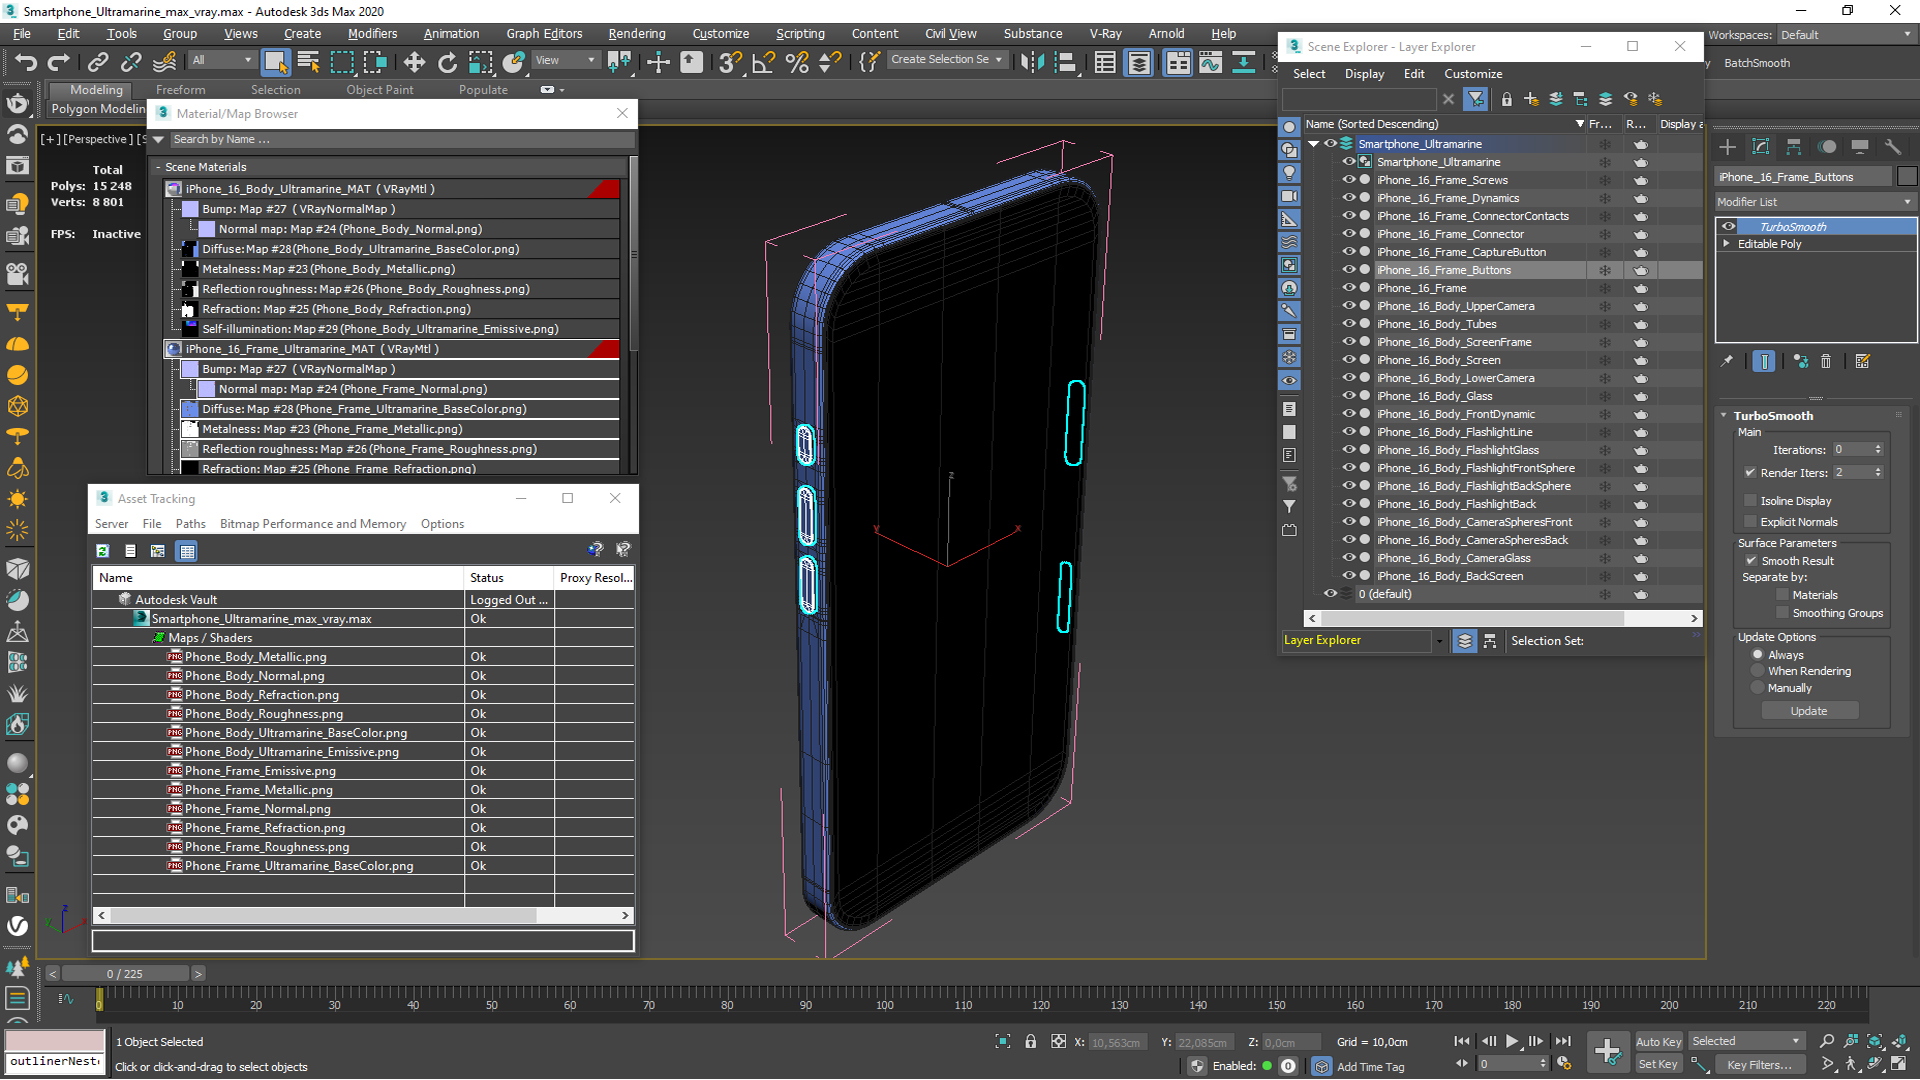Screen dimensions: 1920x1080
Task: Collapse the Smartphone_Ultramarine layer tree
Action: [x=1313, y=144]
